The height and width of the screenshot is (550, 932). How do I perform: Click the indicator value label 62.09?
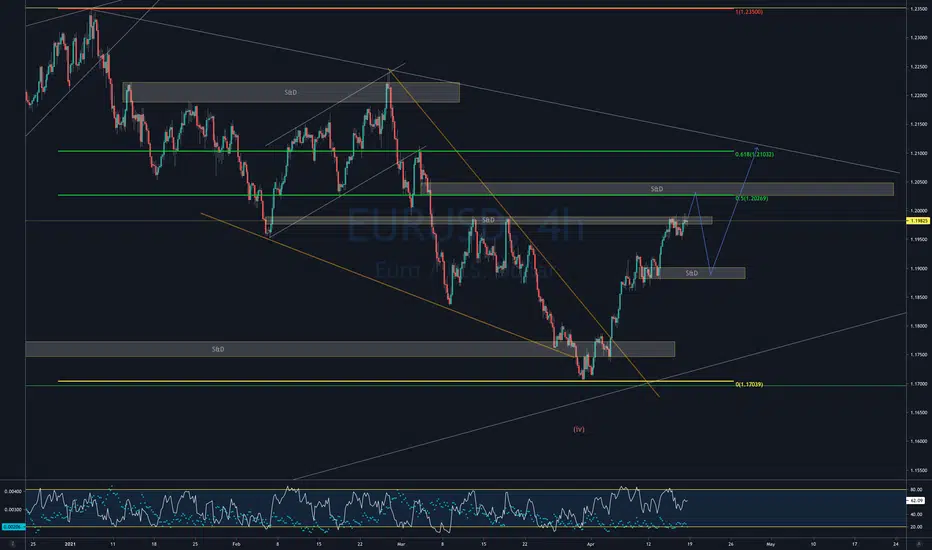coord(917,501)
